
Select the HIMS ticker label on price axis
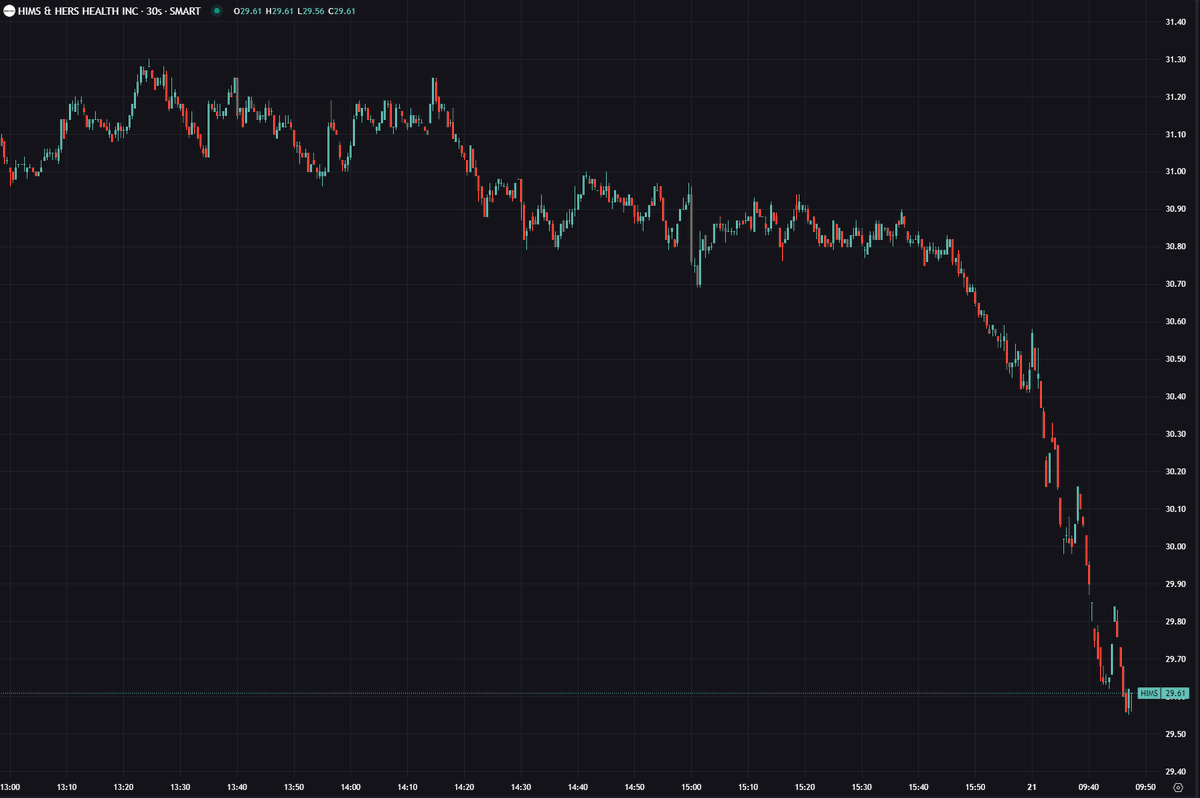point(1148,693)
